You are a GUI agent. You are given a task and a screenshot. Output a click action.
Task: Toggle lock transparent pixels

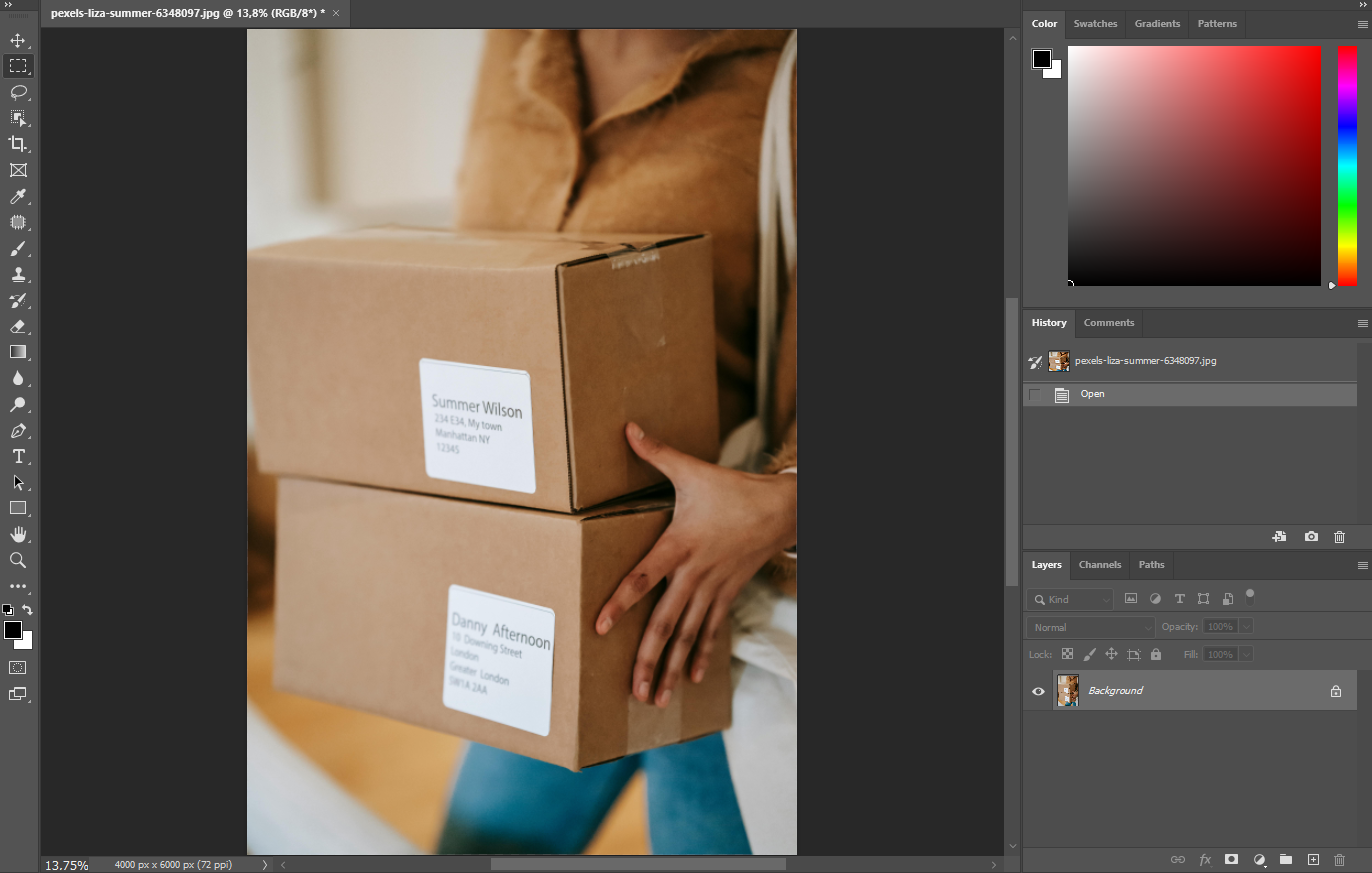1067,654
